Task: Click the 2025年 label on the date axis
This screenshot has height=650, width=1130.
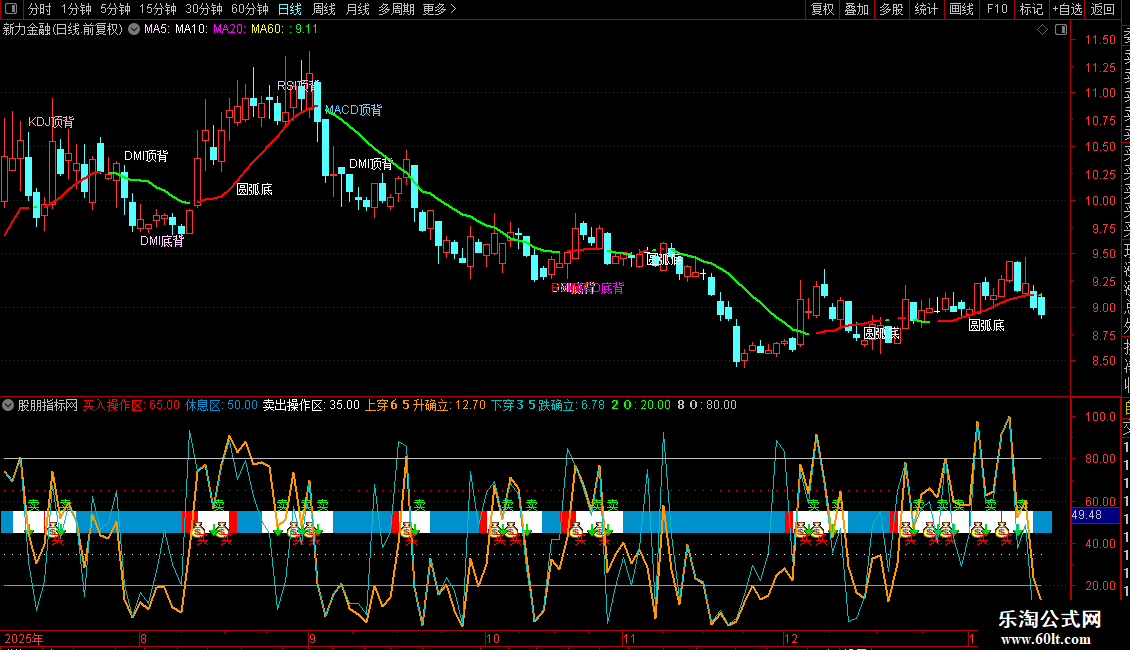Action: coord(24,638)
